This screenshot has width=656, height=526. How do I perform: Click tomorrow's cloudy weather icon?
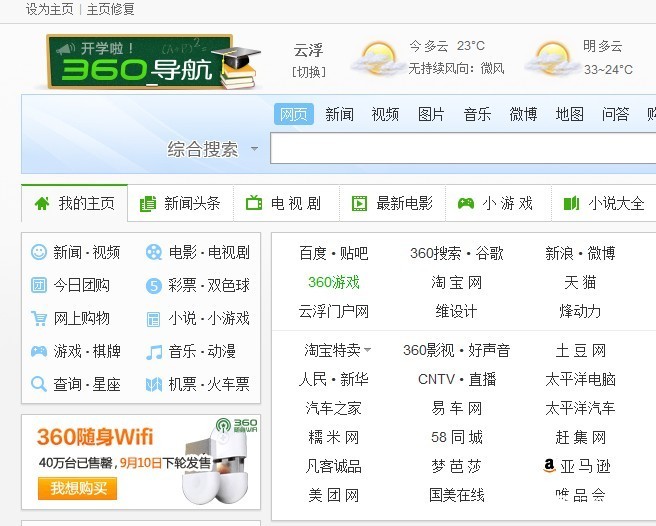[x=550, y=58]
